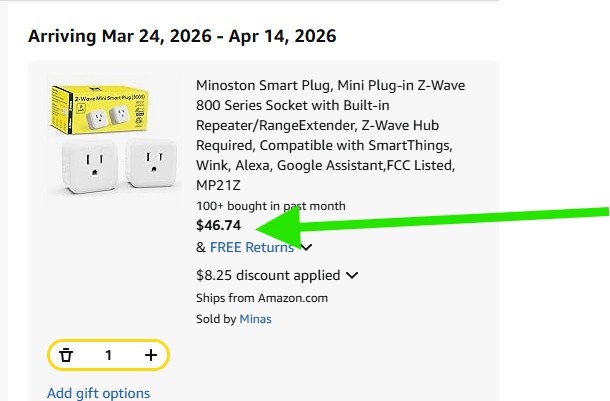
Task: Click the trash icon to remove item
Action: coord(66,355)
